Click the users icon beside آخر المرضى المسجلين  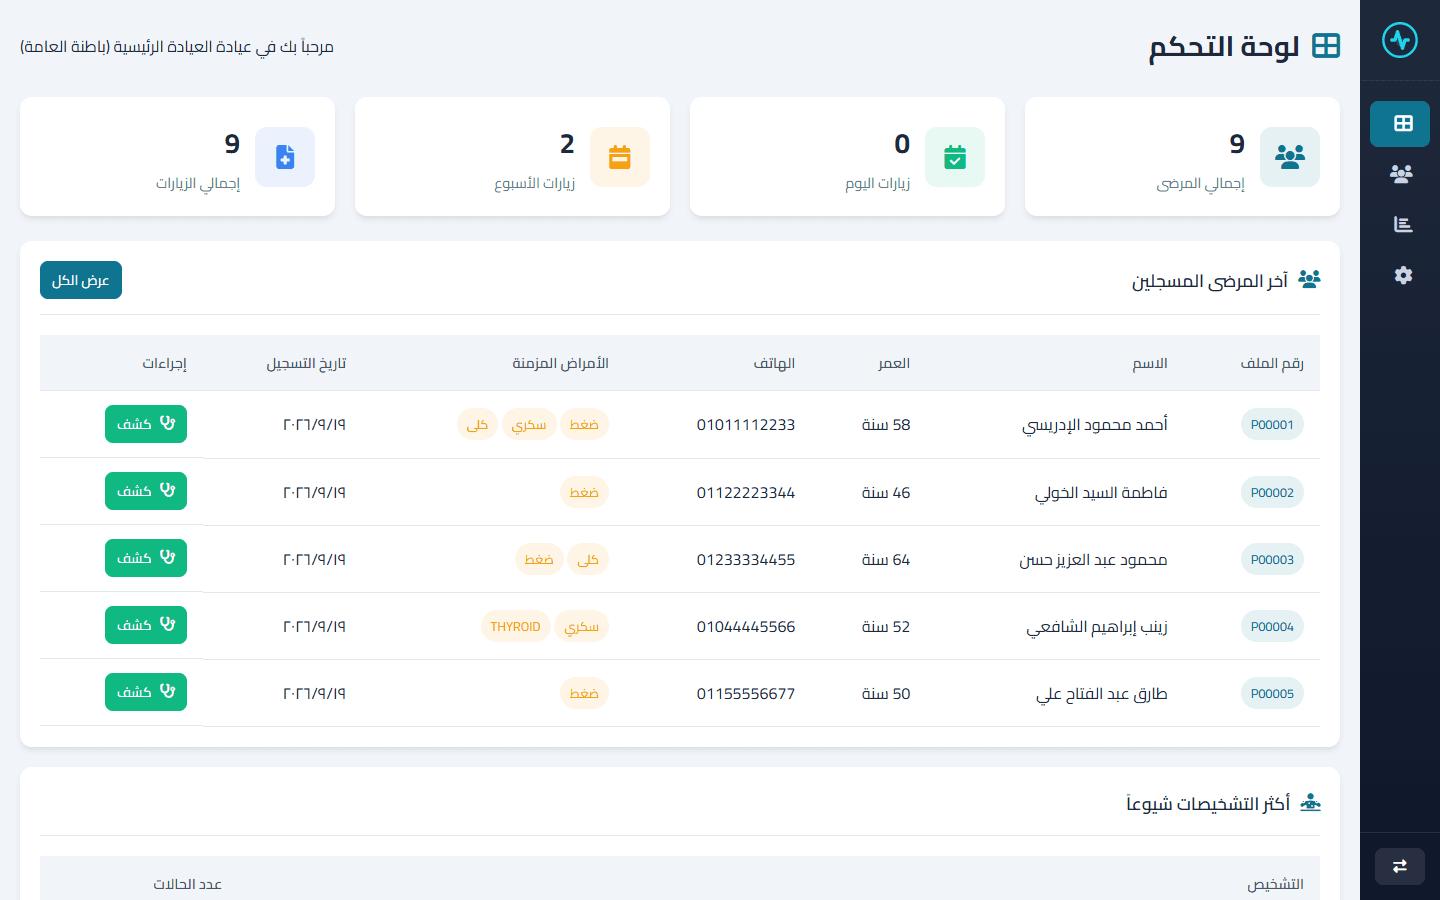[x=1309, y=279]
